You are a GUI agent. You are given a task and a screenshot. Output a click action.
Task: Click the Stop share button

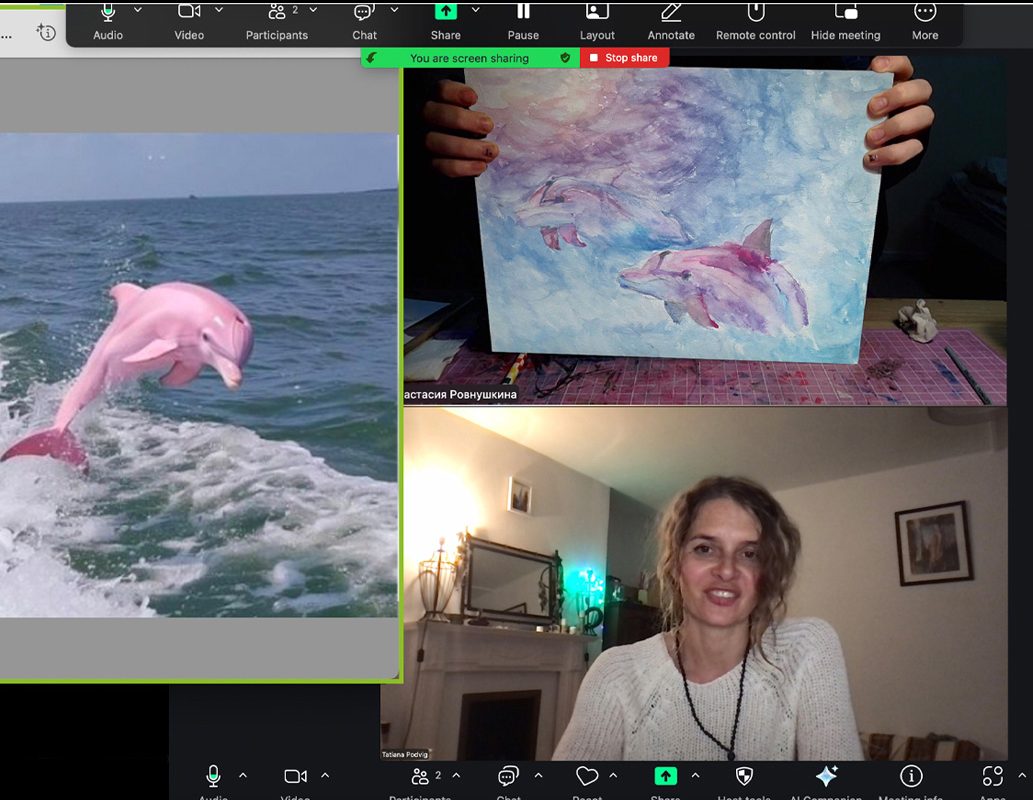point(624,58)
